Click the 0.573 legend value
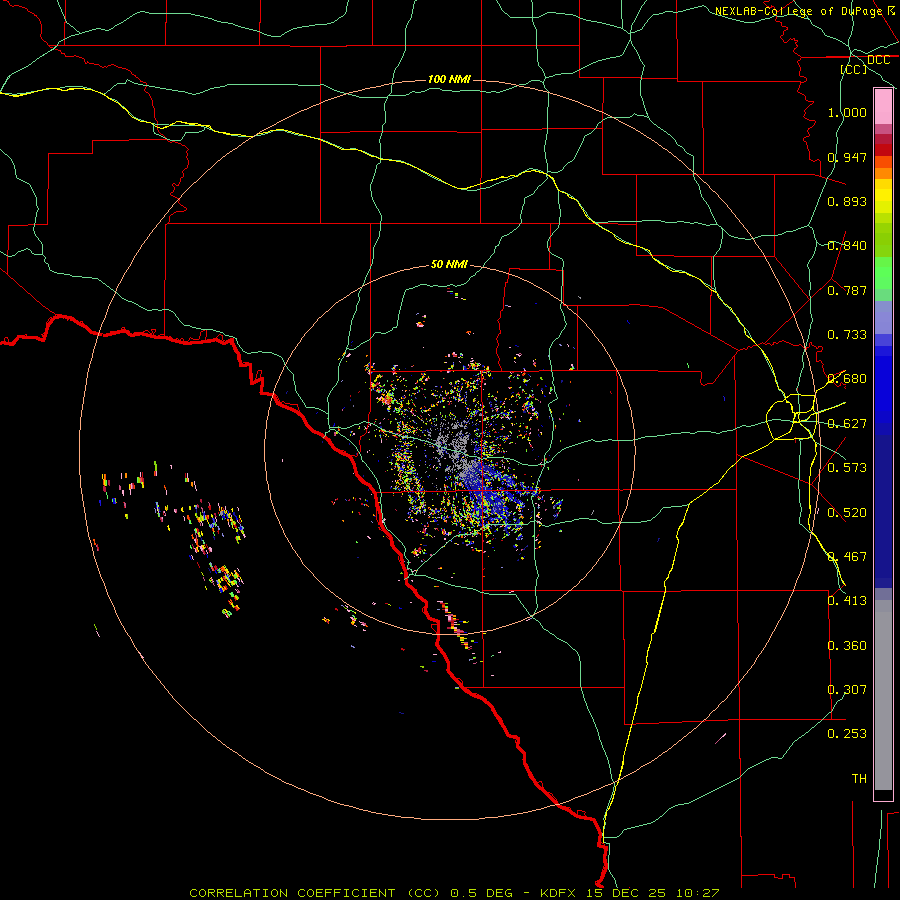900x900 pixels. [x=847, y=468]
